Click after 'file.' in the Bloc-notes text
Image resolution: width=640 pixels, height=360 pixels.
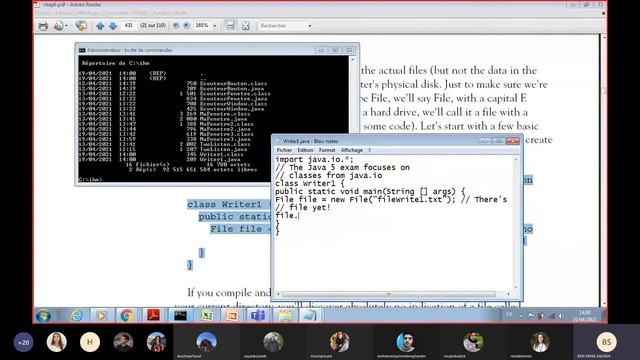[299, 216]
